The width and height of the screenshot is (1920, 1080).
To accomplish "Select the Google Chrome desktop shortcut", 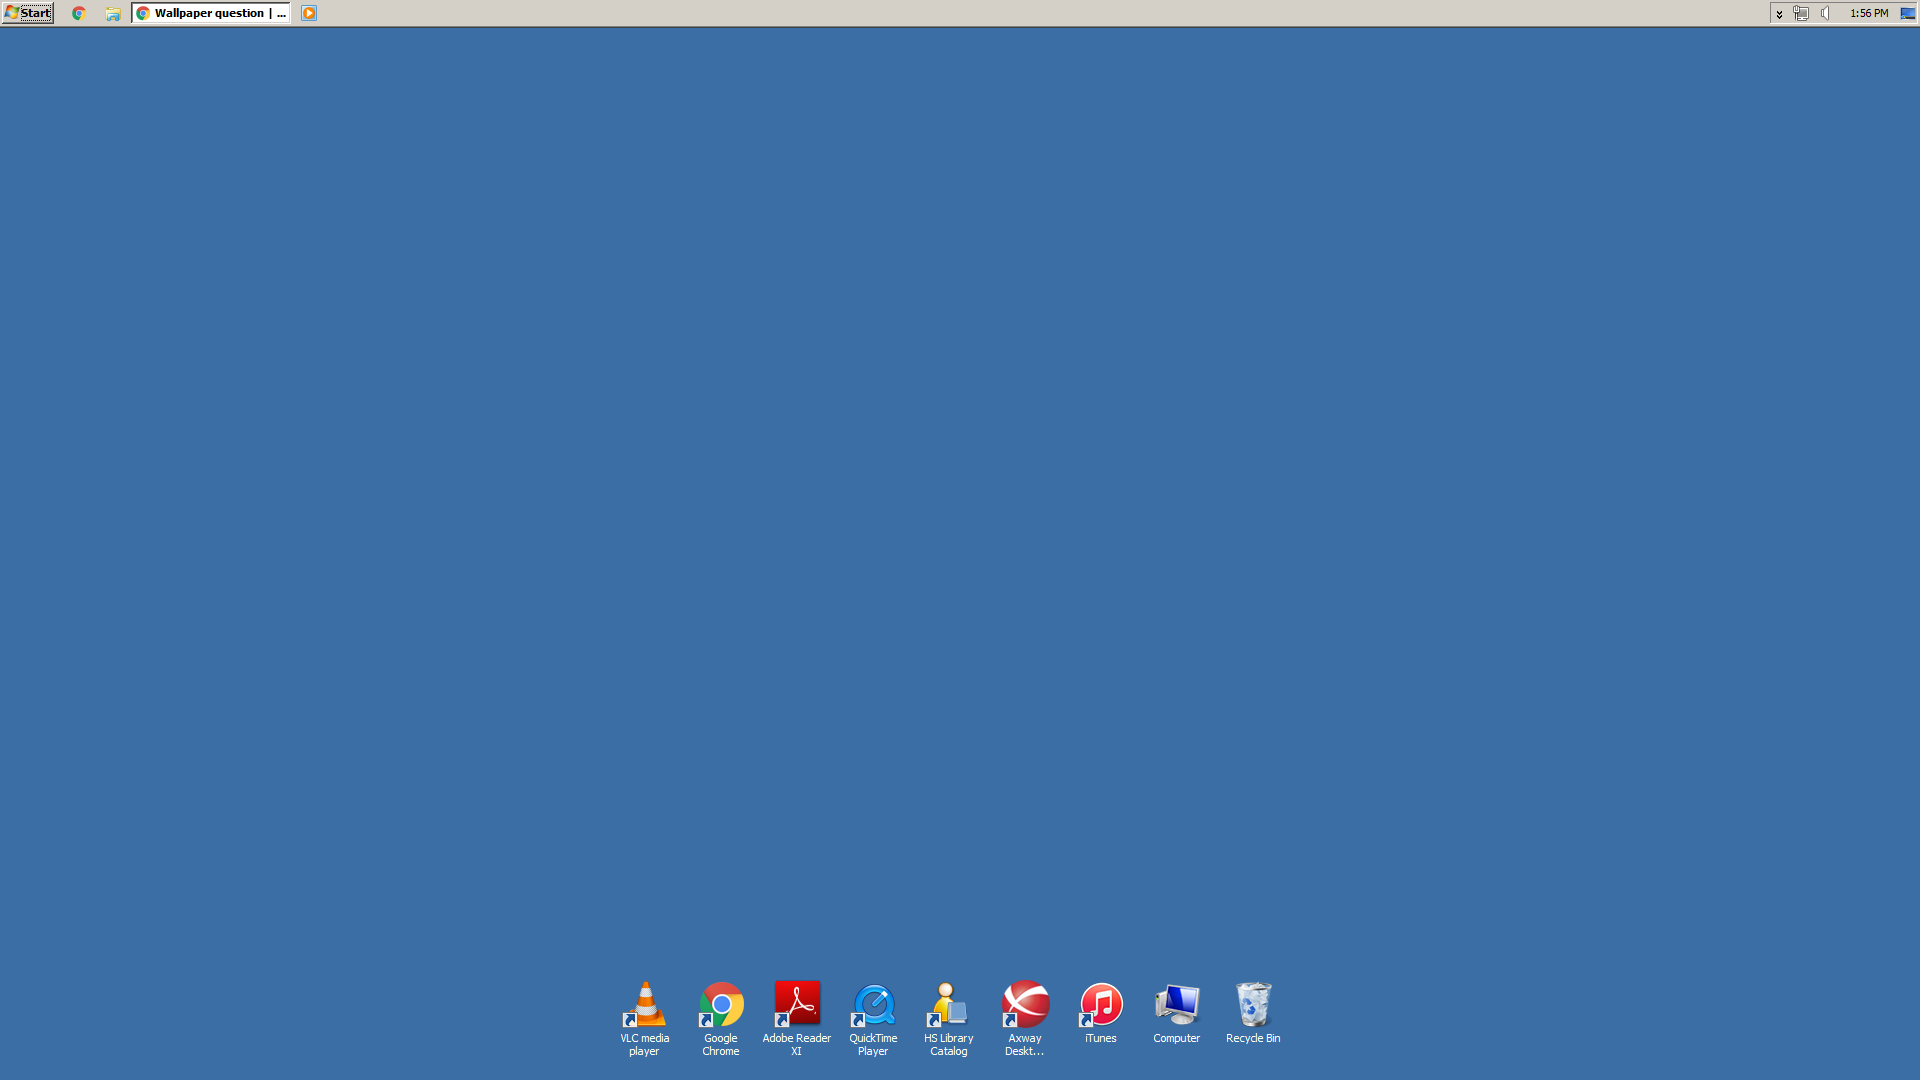I will [x=721, y=1019].
